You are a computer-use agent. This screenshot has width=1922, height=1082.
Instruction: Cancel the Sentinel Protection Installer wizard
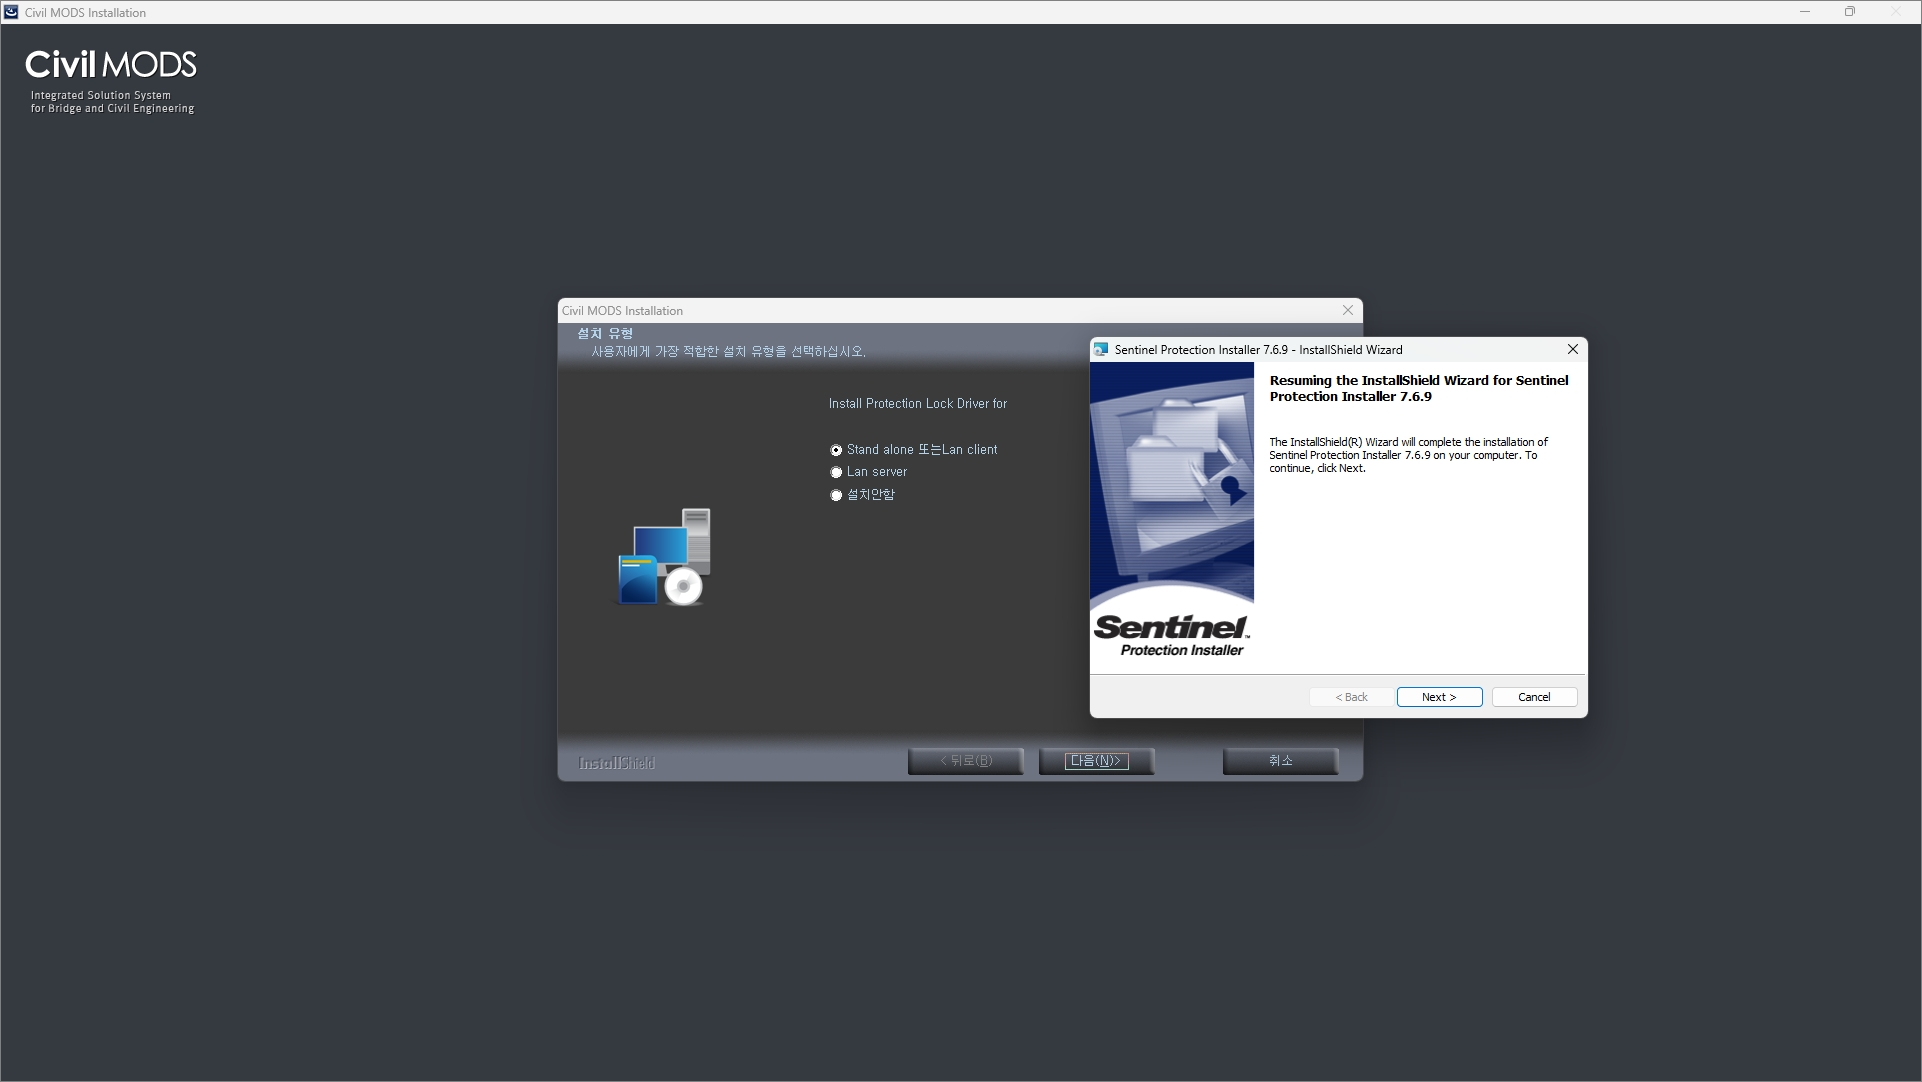click(1534, 697)
